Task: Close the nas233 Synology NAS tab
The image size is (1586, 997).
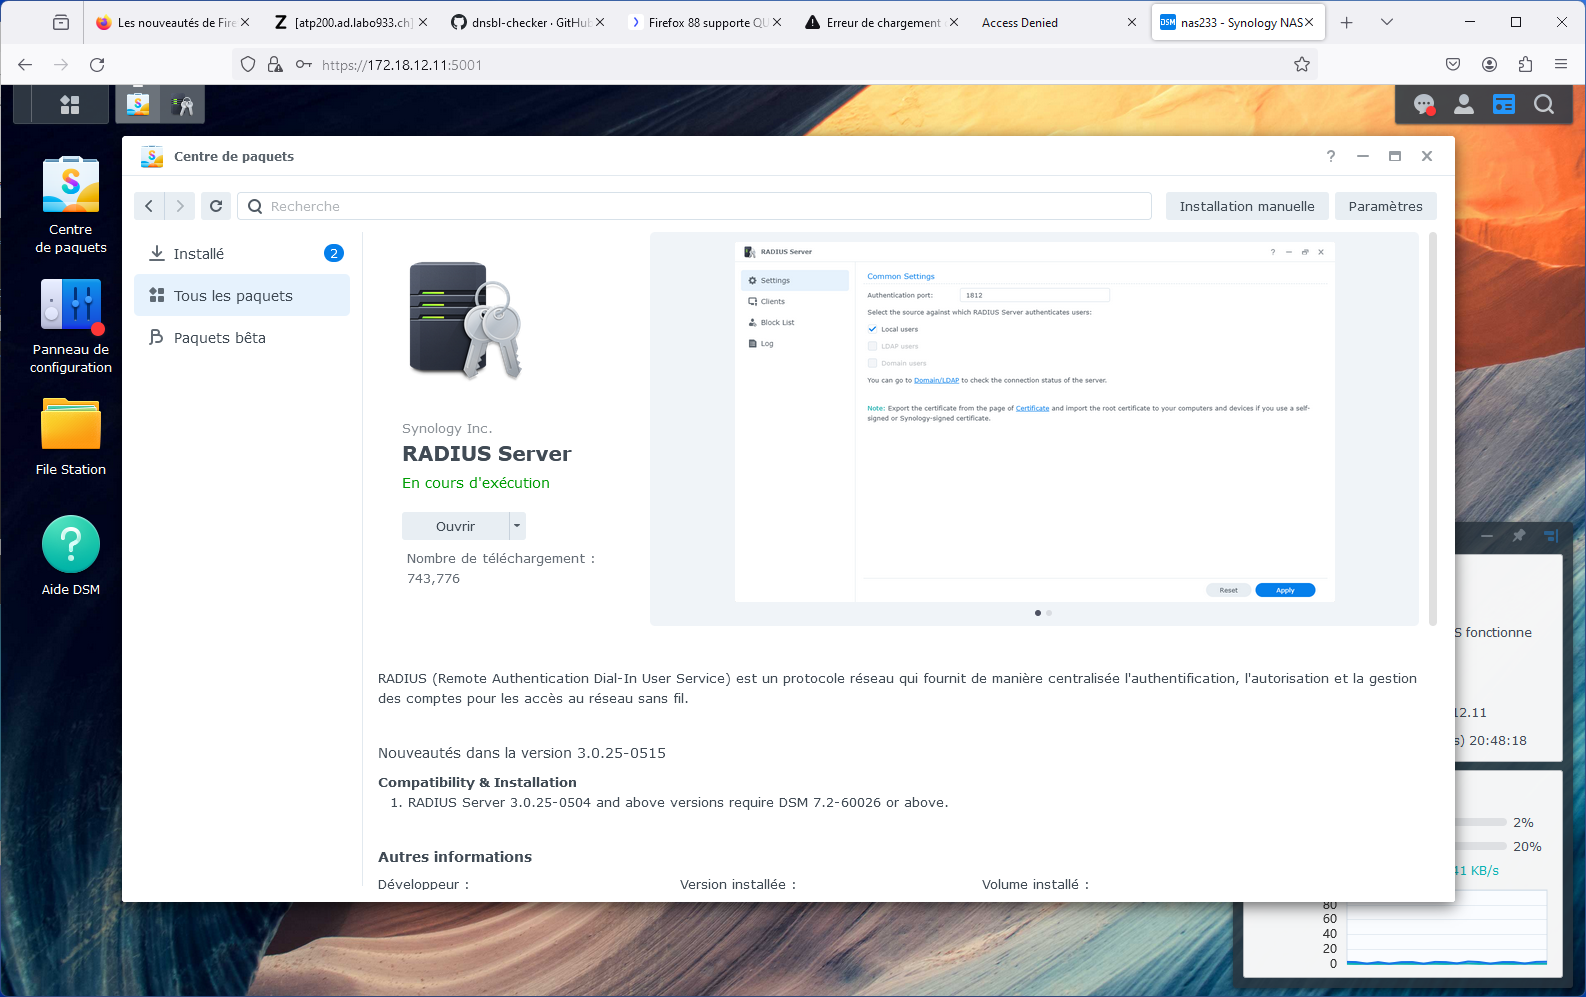Action: coord(1309,22)
